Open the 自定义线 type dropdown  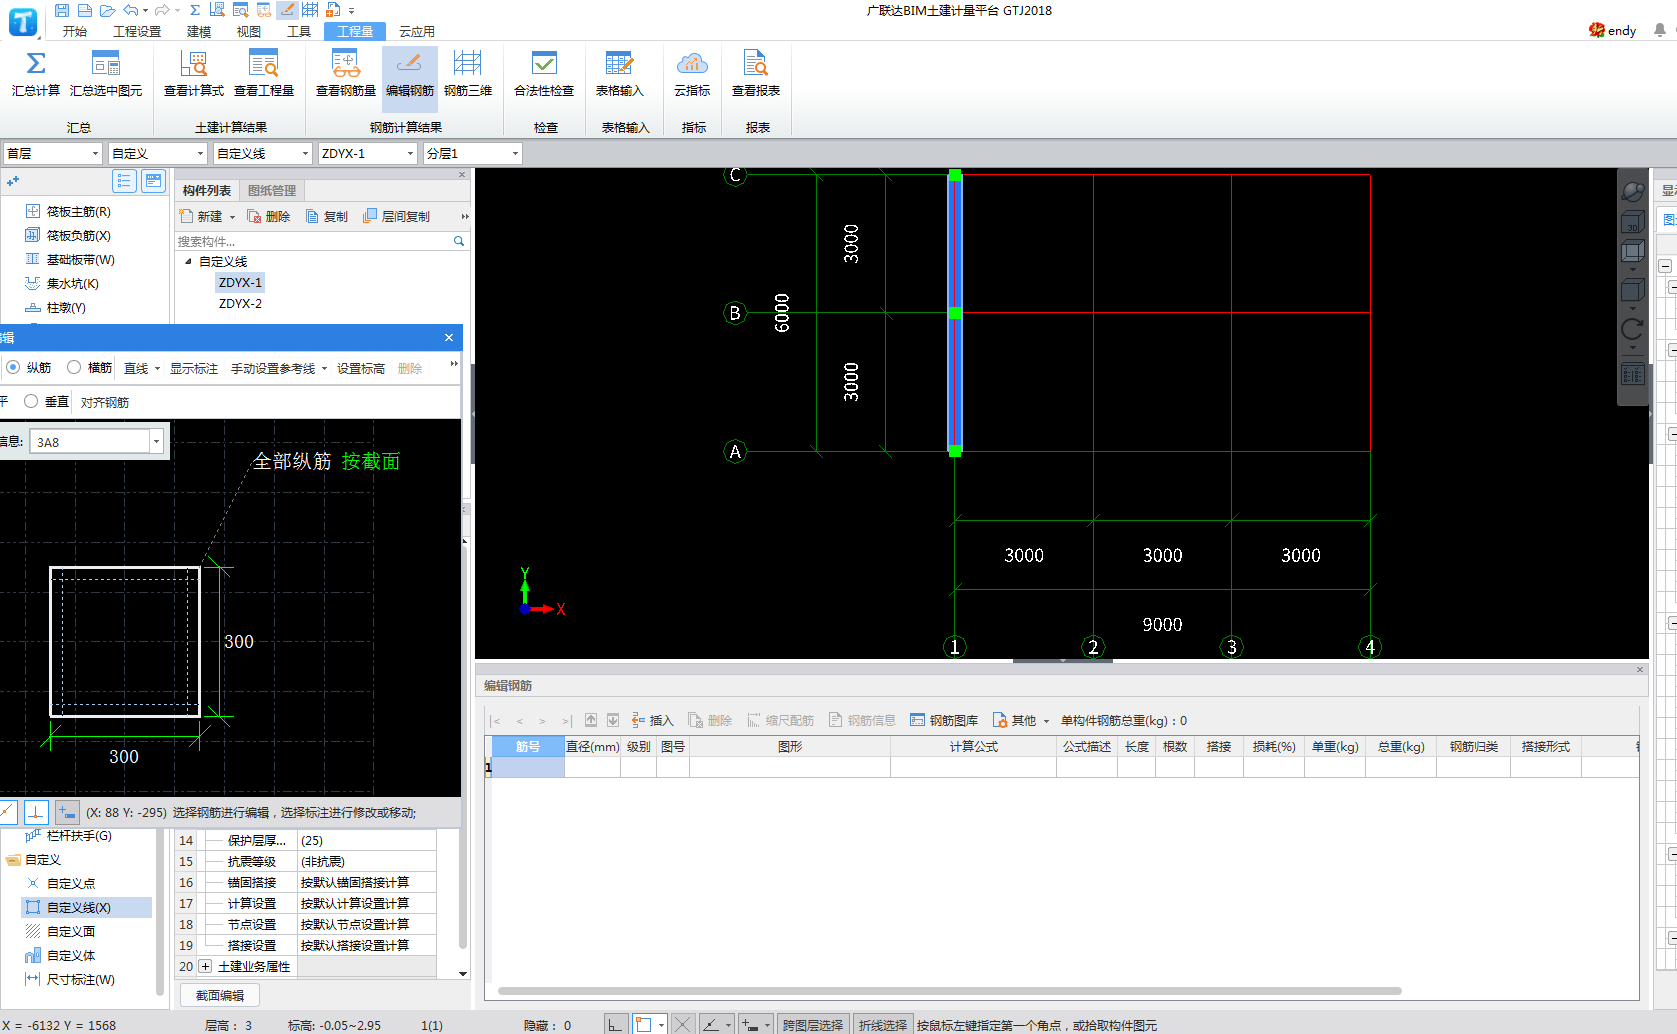[262, 153]
